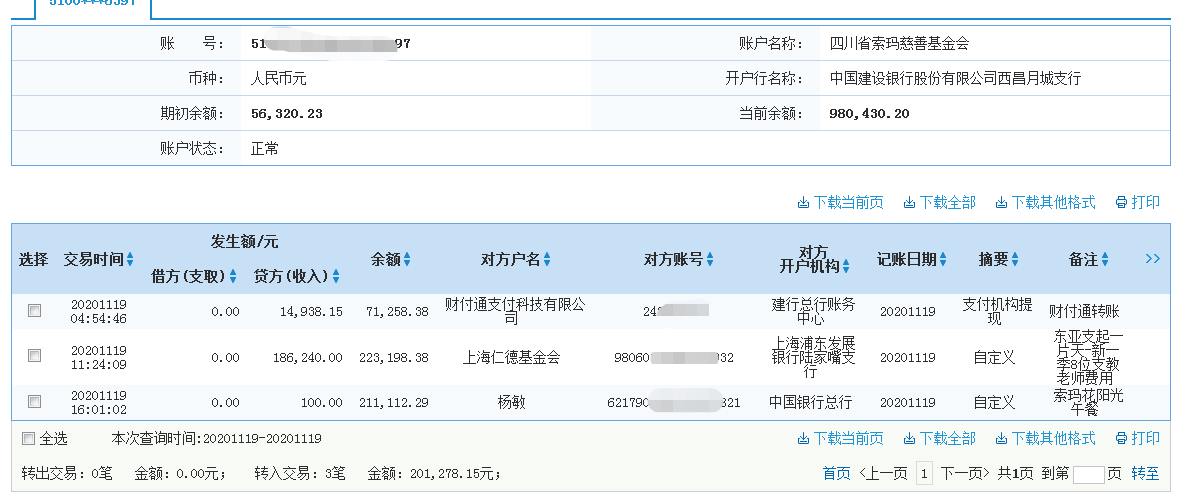The image size is (1179, 494).
Task: Click transaction time 20201119 16:01:02
Action: click(99, 402)
